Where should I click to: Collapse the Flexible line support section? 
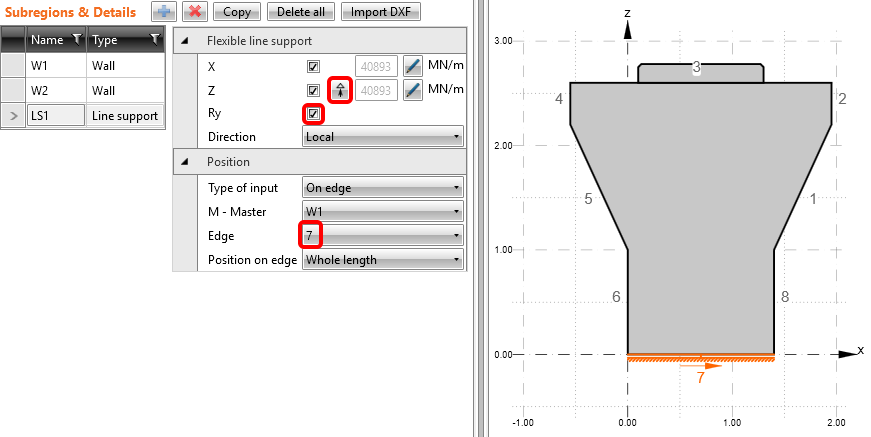[x=185, y=41]
